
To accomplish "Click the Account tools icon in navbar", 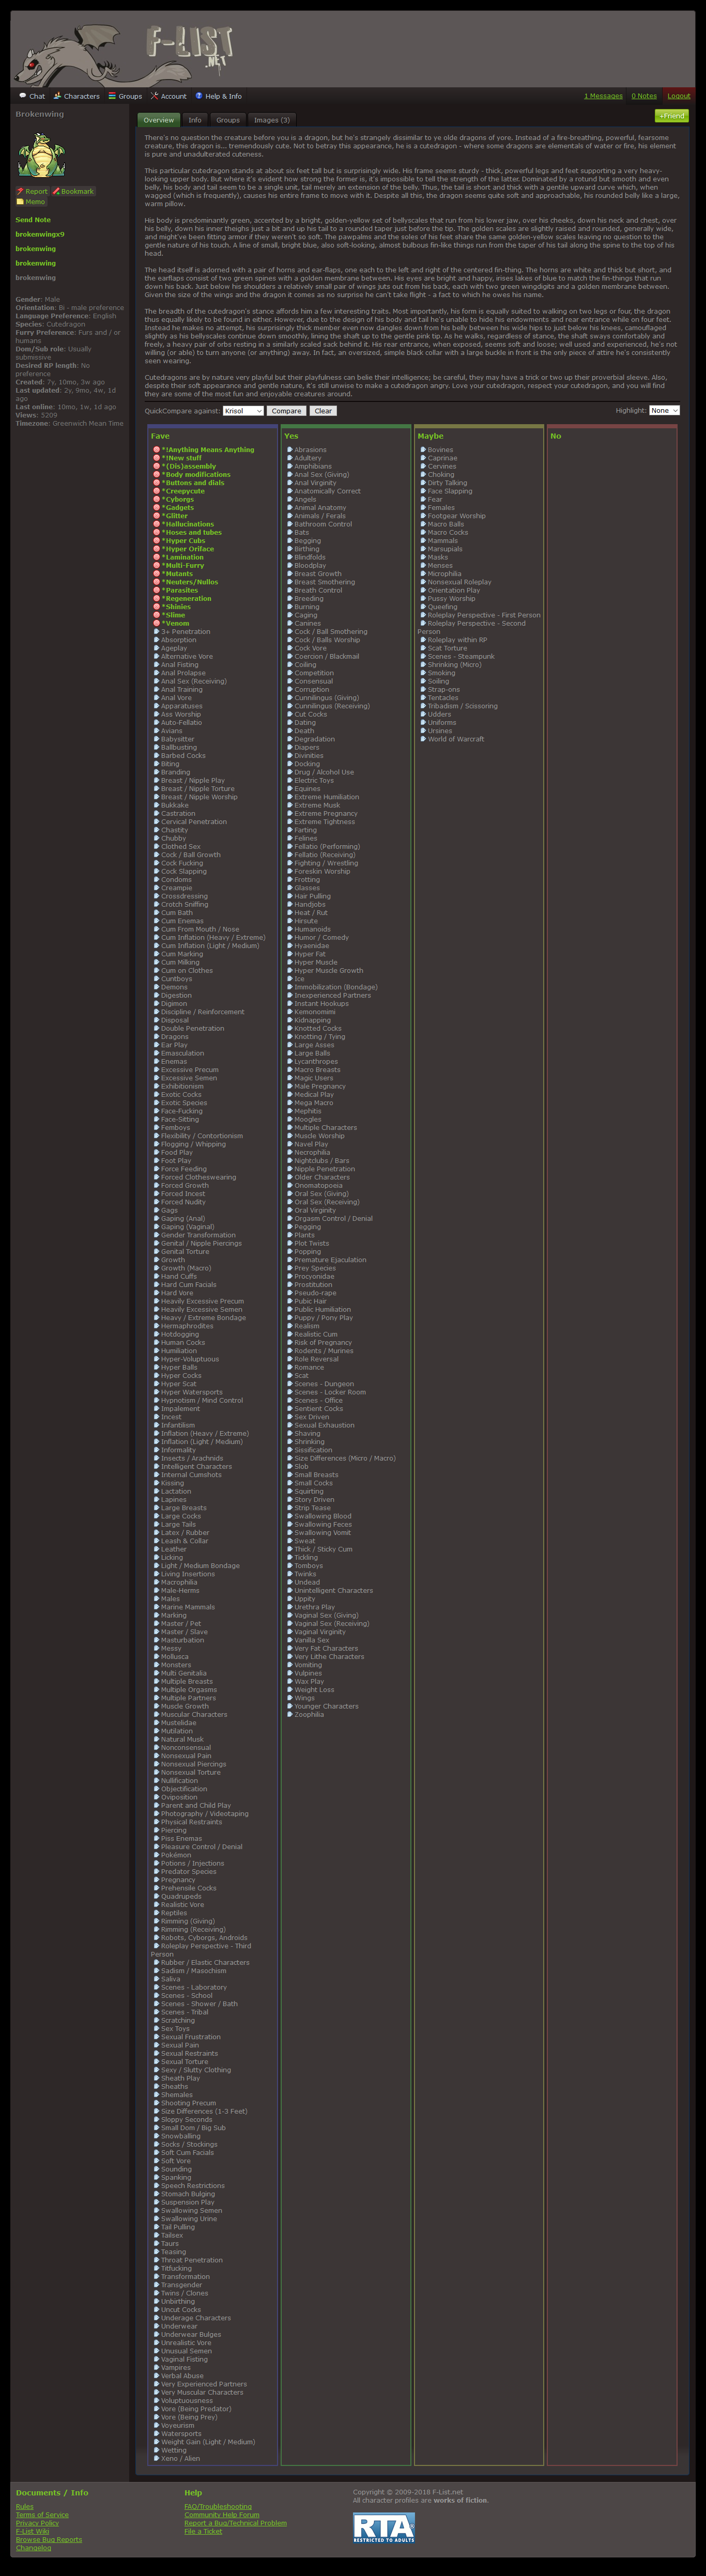I will [154, 96].
